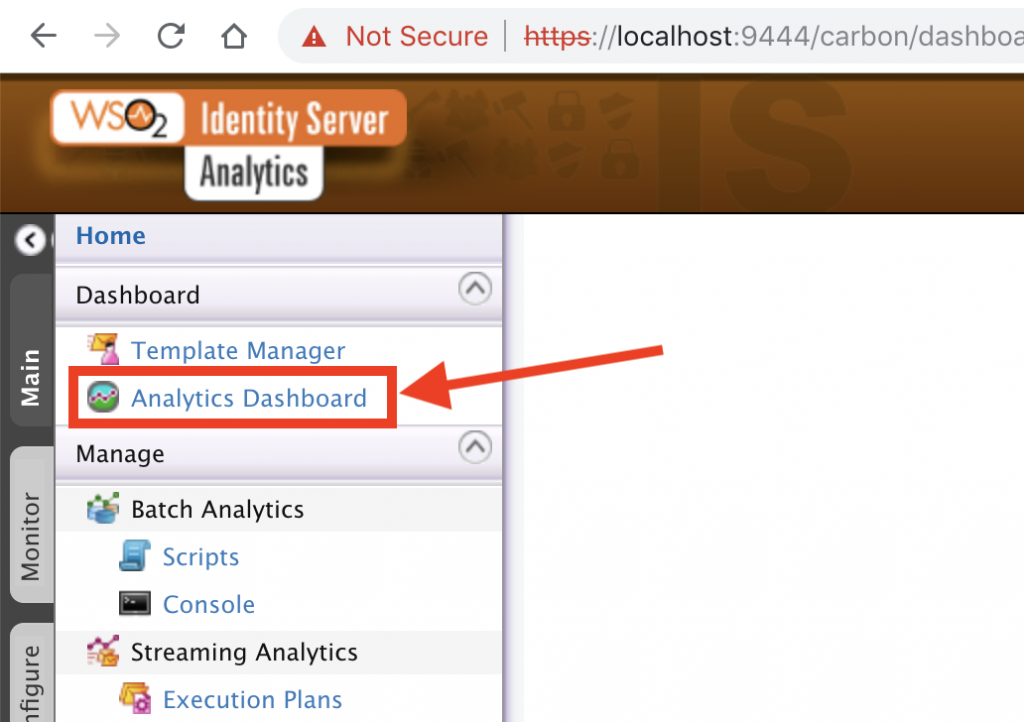Click the Execution Plans icon
Viewport: 1024px width, 722px height.
[135, 699]
